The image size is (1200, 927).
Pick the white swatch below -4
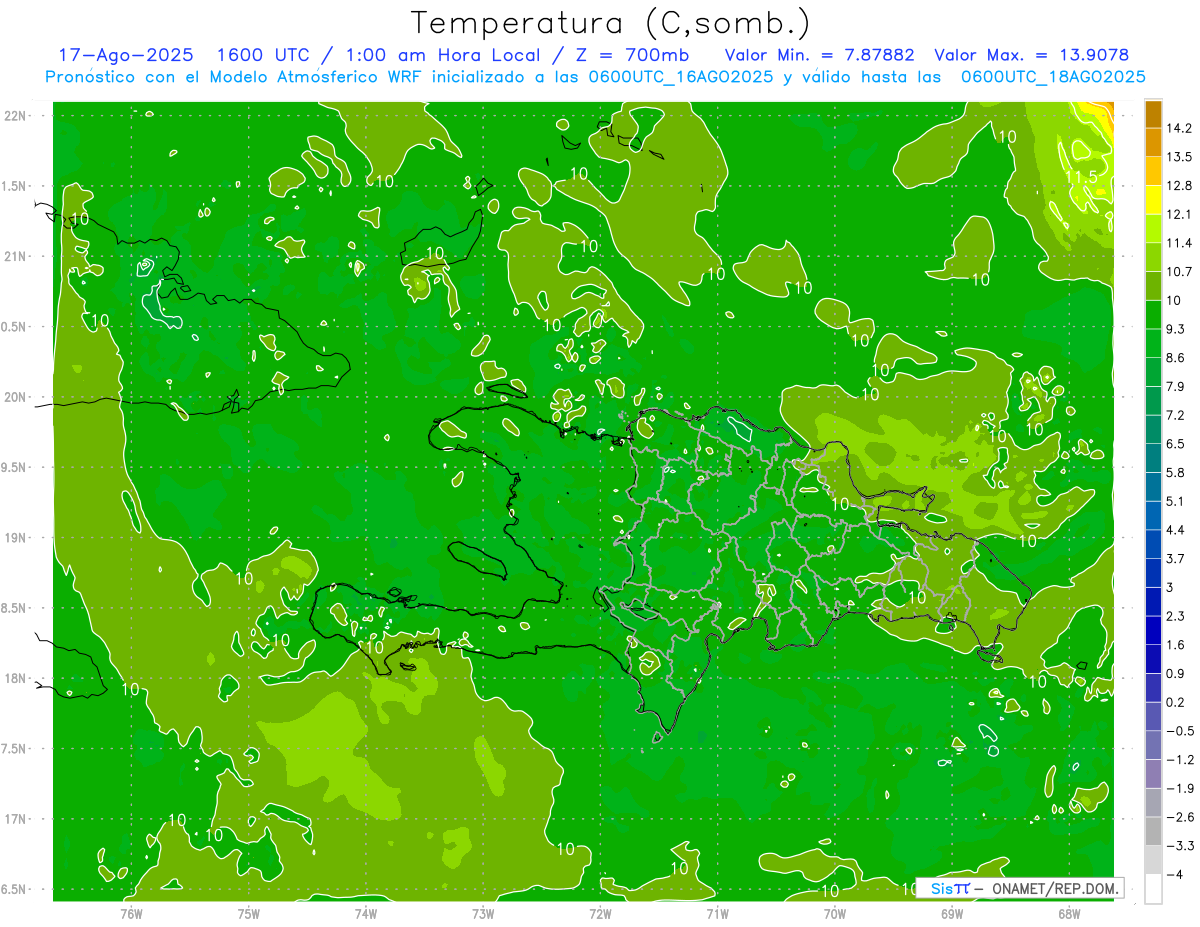click(x=1153, y=888)
